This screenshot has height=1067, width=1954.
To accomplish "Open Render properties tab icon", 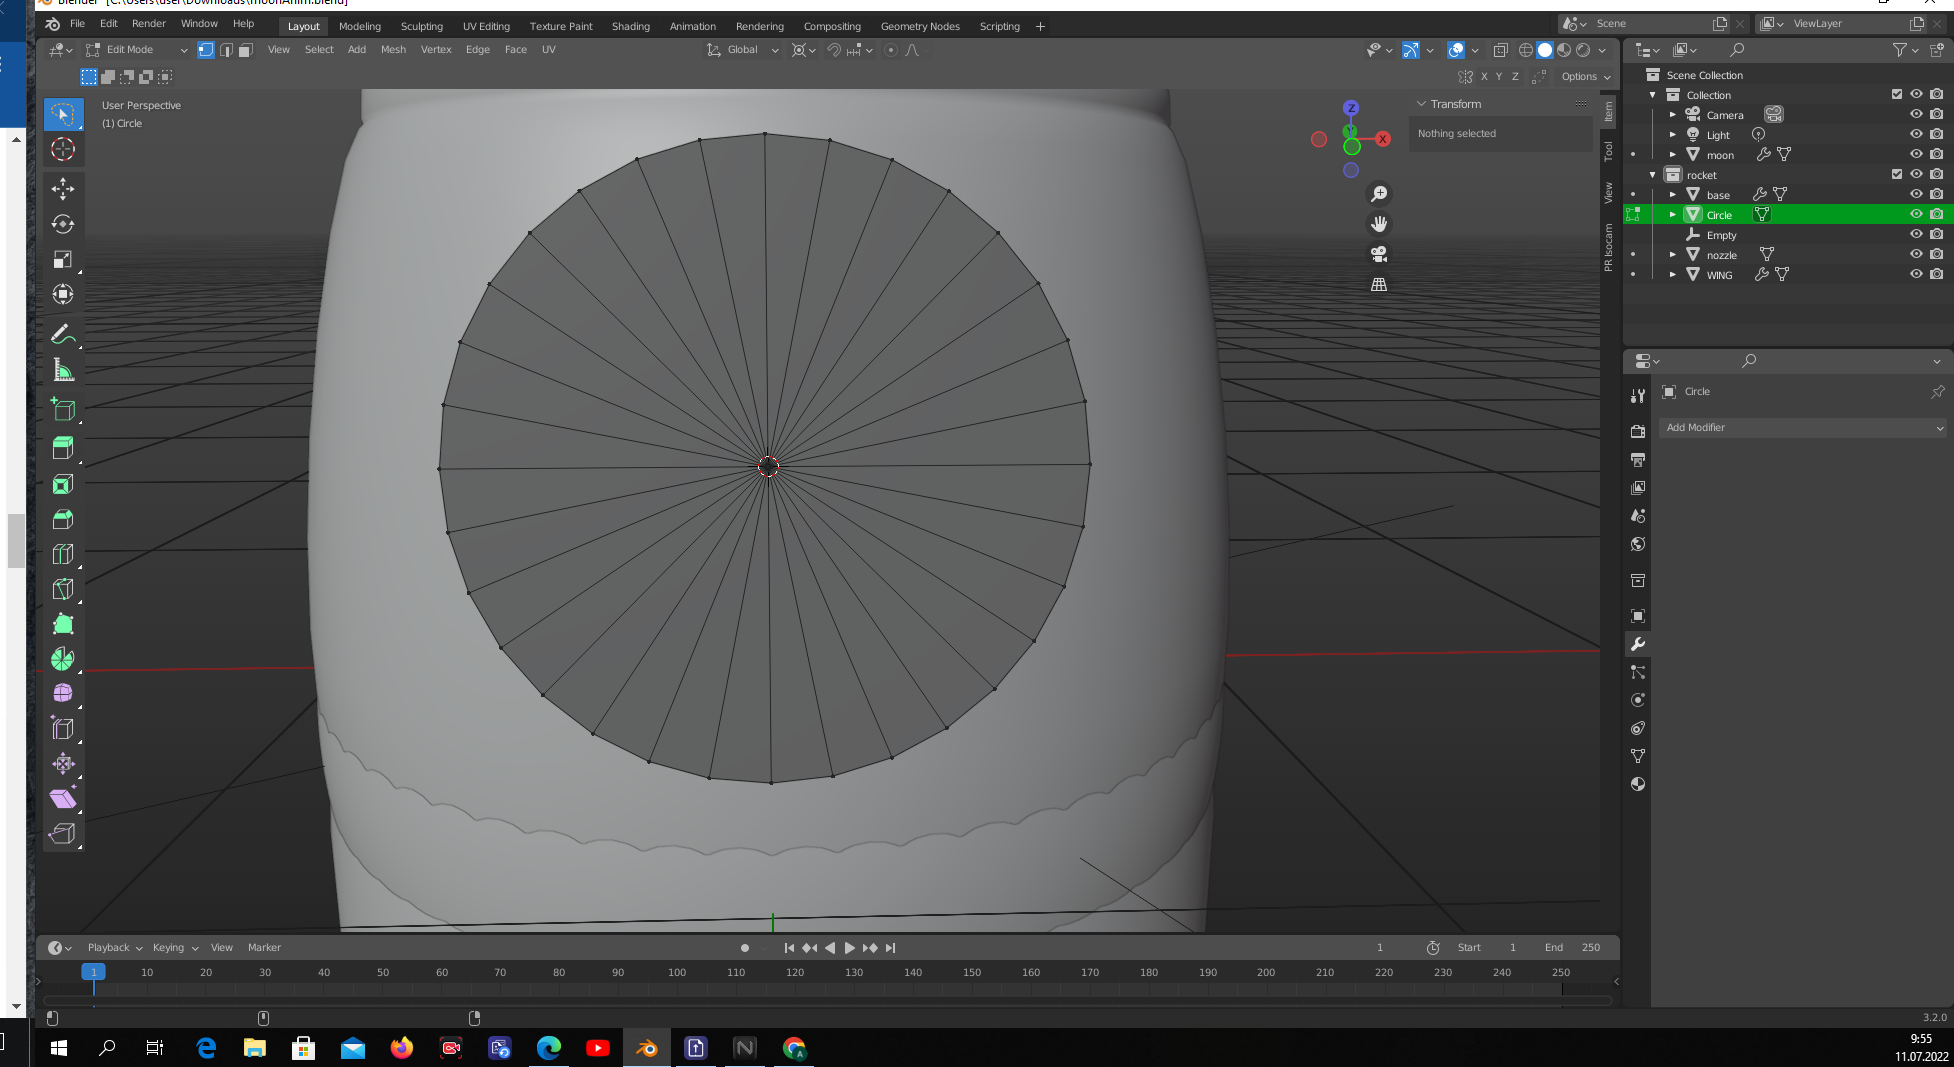I will pyautogui.click(x=1638, y=432).
